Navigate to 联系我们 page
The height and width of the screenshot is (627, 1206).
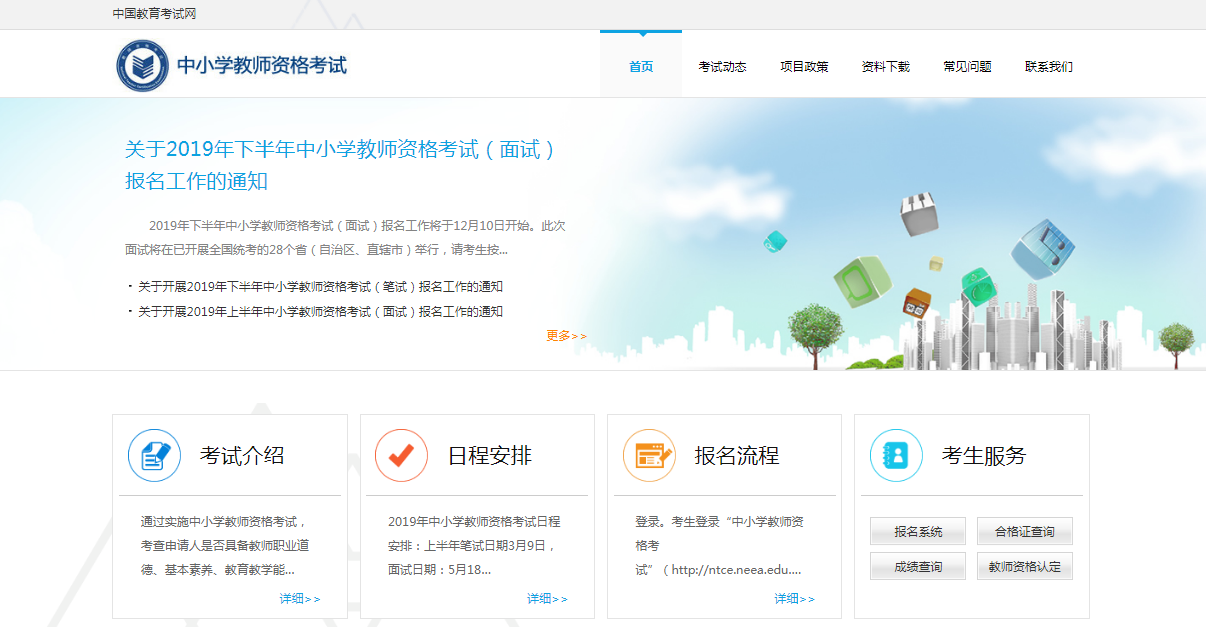pyautogui.click(x=1048, y=67)
